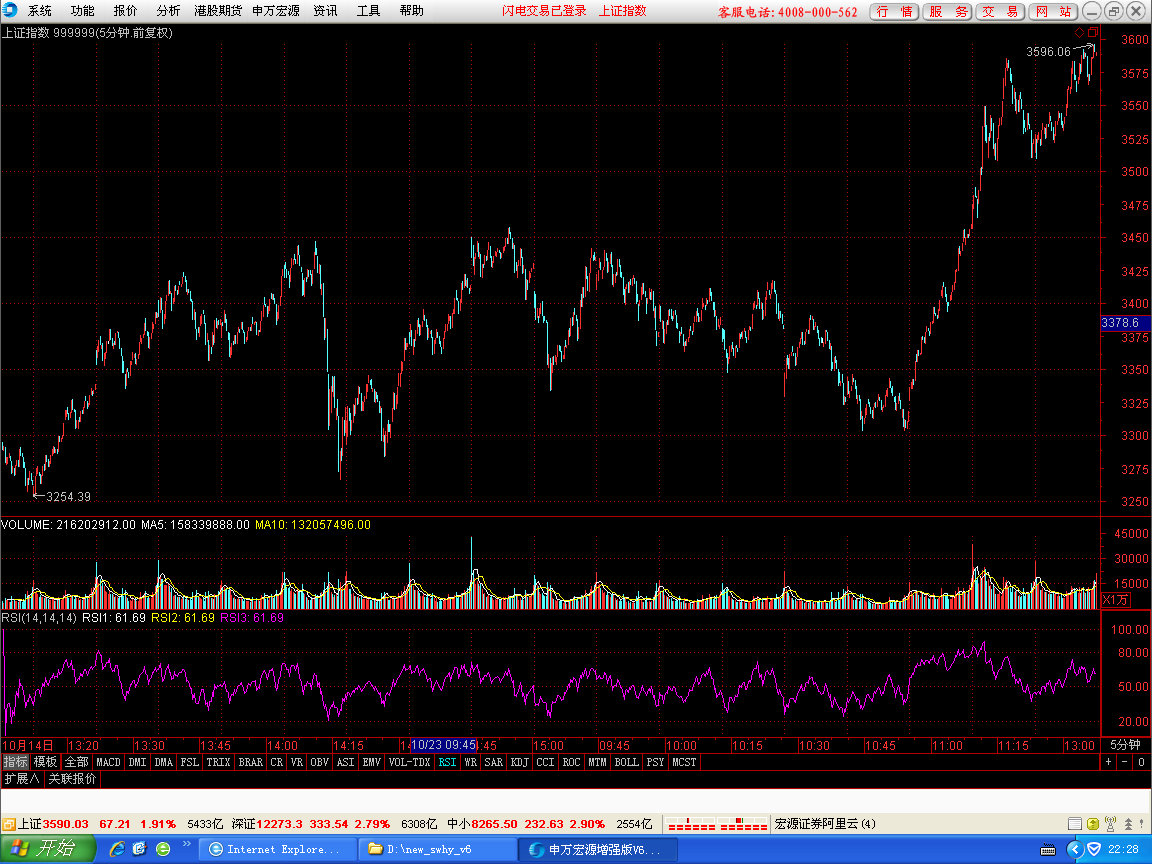Open the 工具 menu
Image resolution: width=1152 pixels, height=864 pixels.
coord(368,10)
